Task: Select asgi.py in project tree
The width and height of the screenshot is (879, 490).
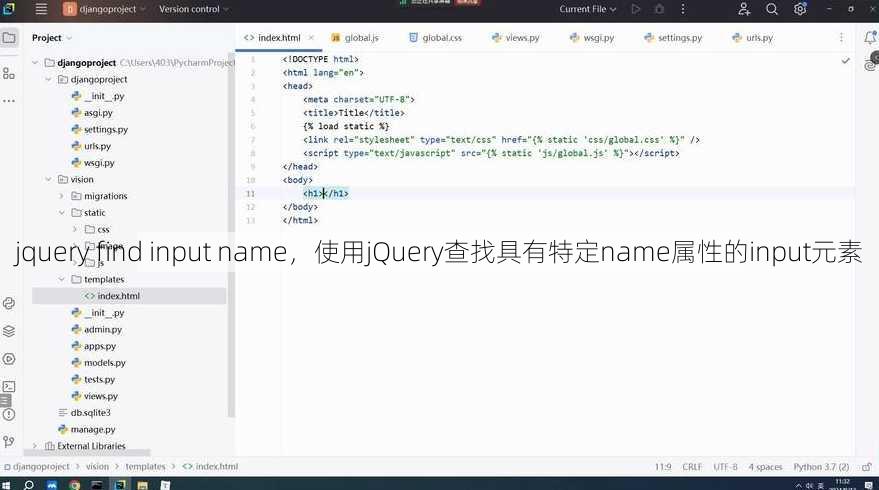Action: coord(98,113)
